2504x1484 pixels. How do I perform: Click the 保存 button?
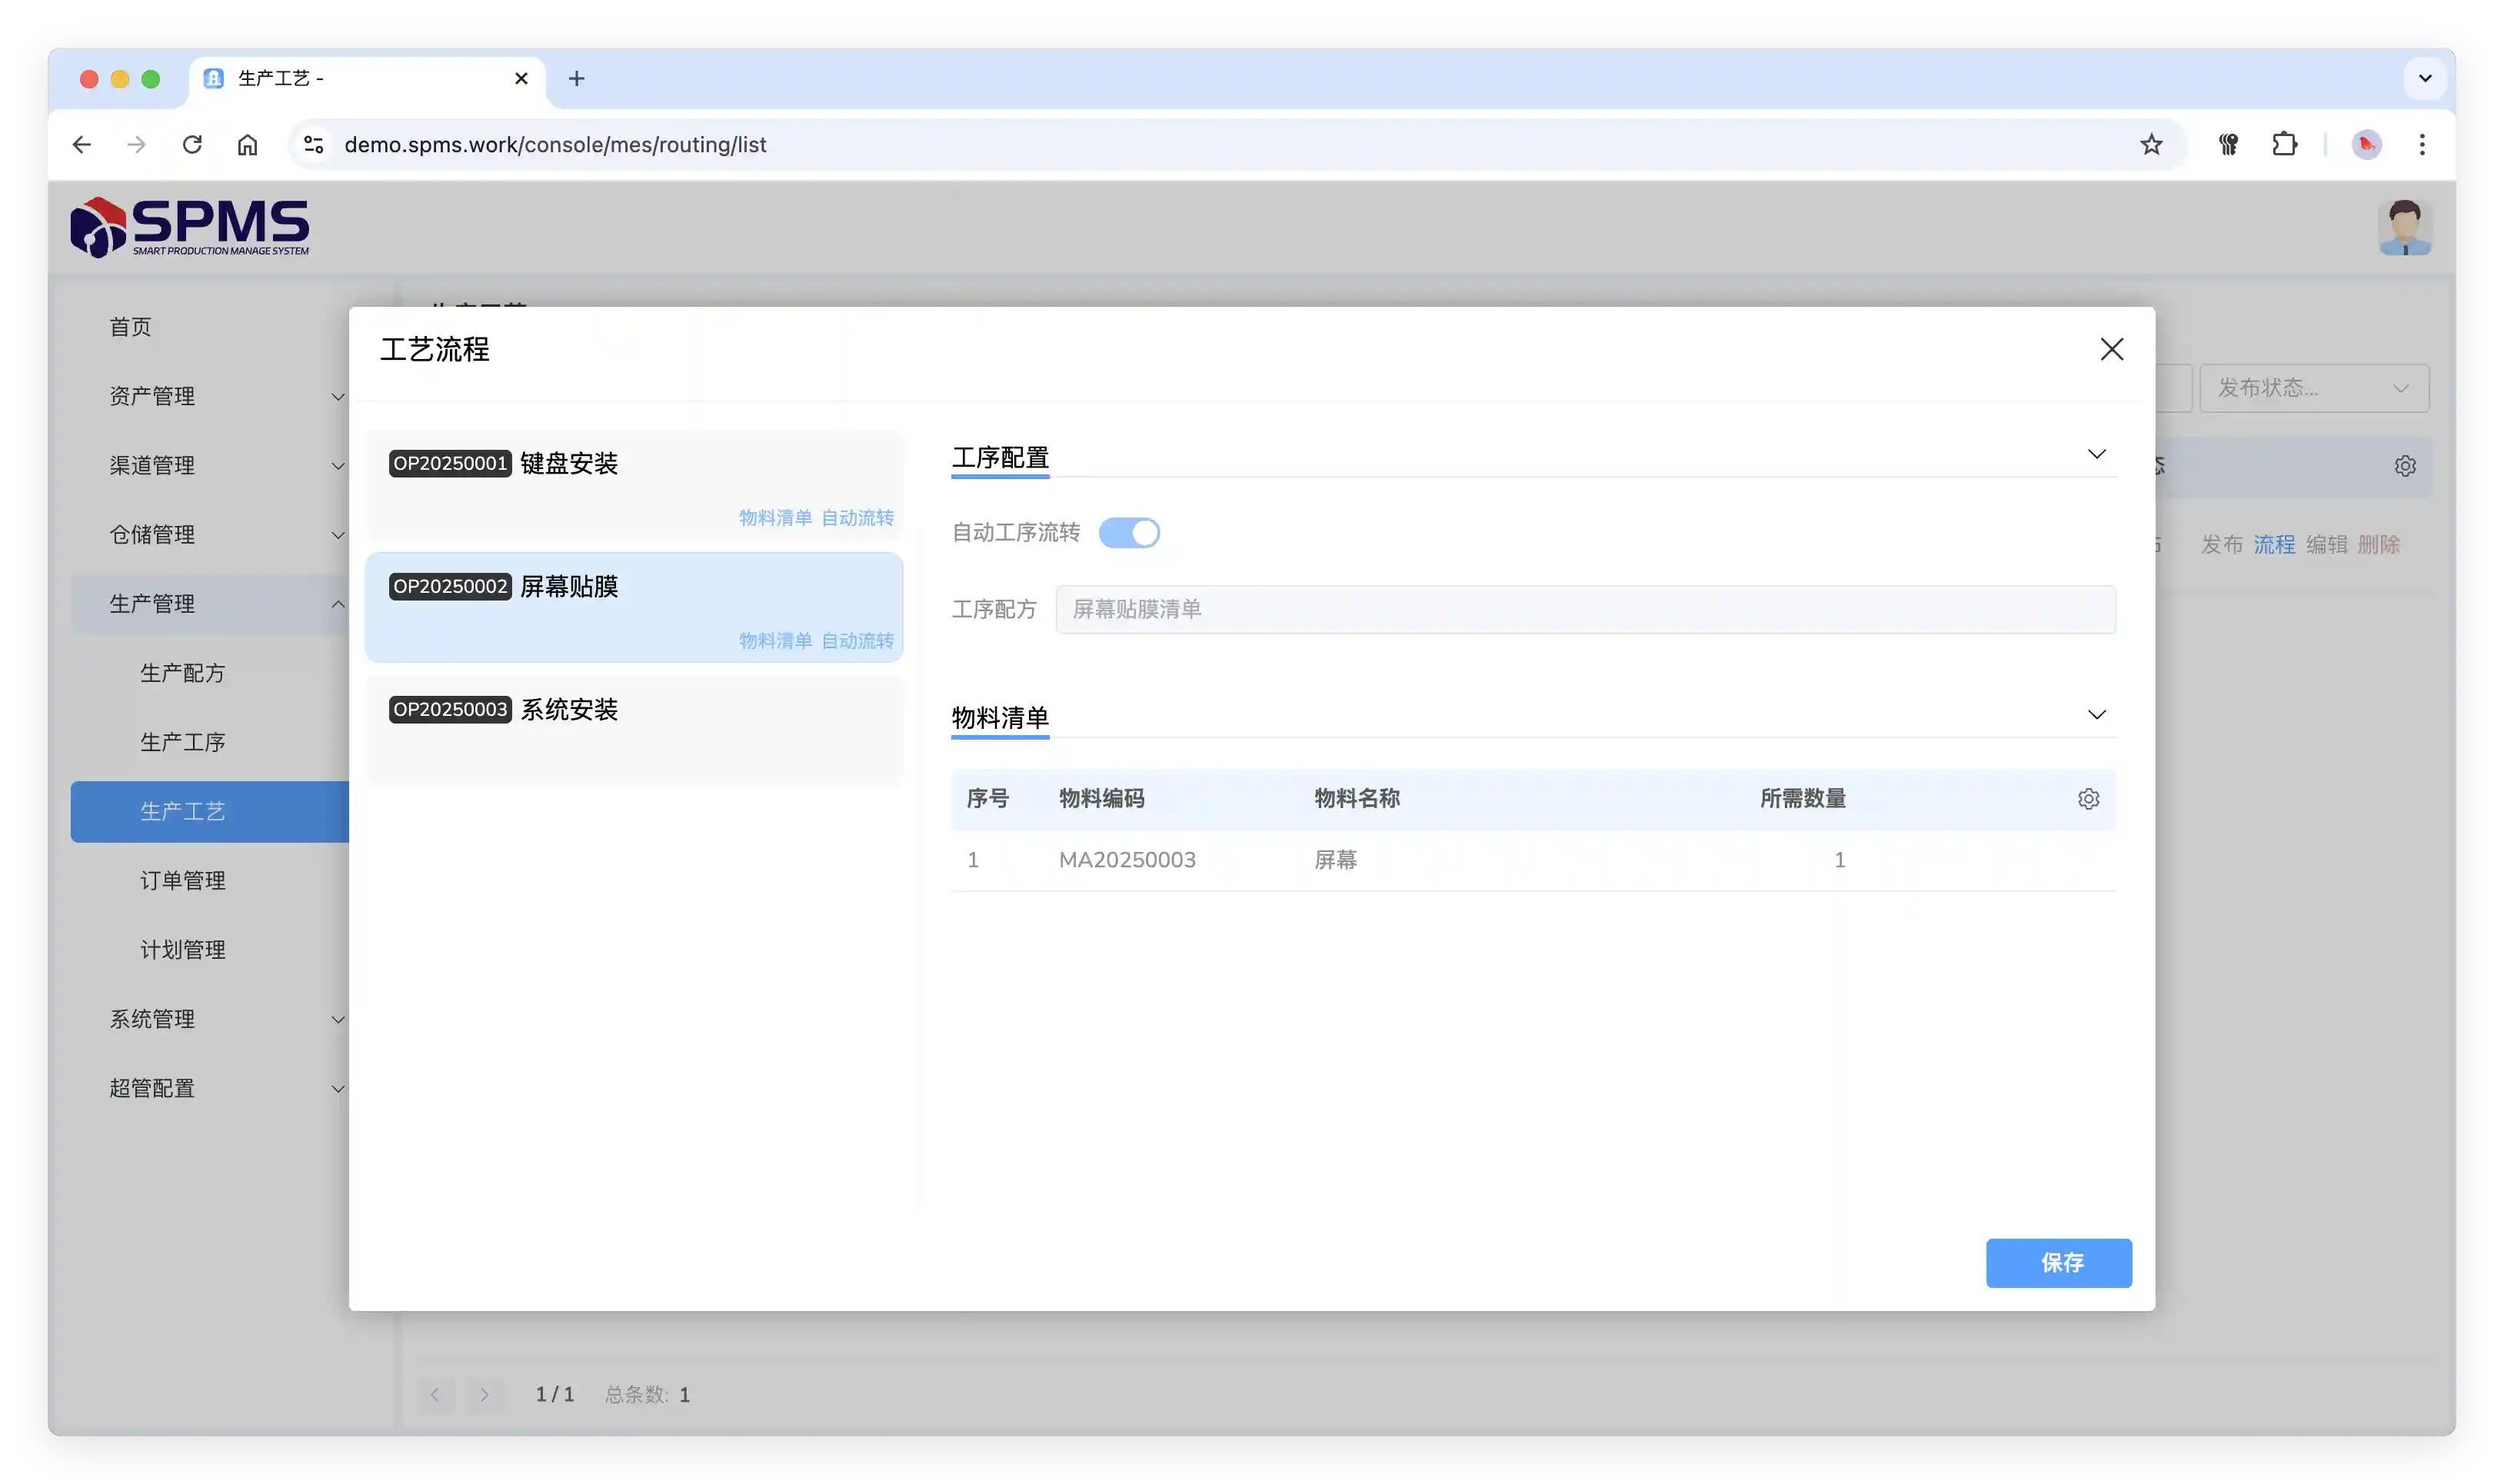click(2058, 1263)
